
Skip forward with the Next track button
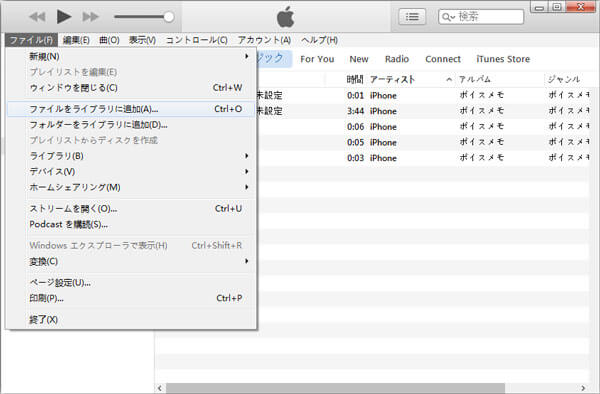pyautogui.click(x=90, y=17)
